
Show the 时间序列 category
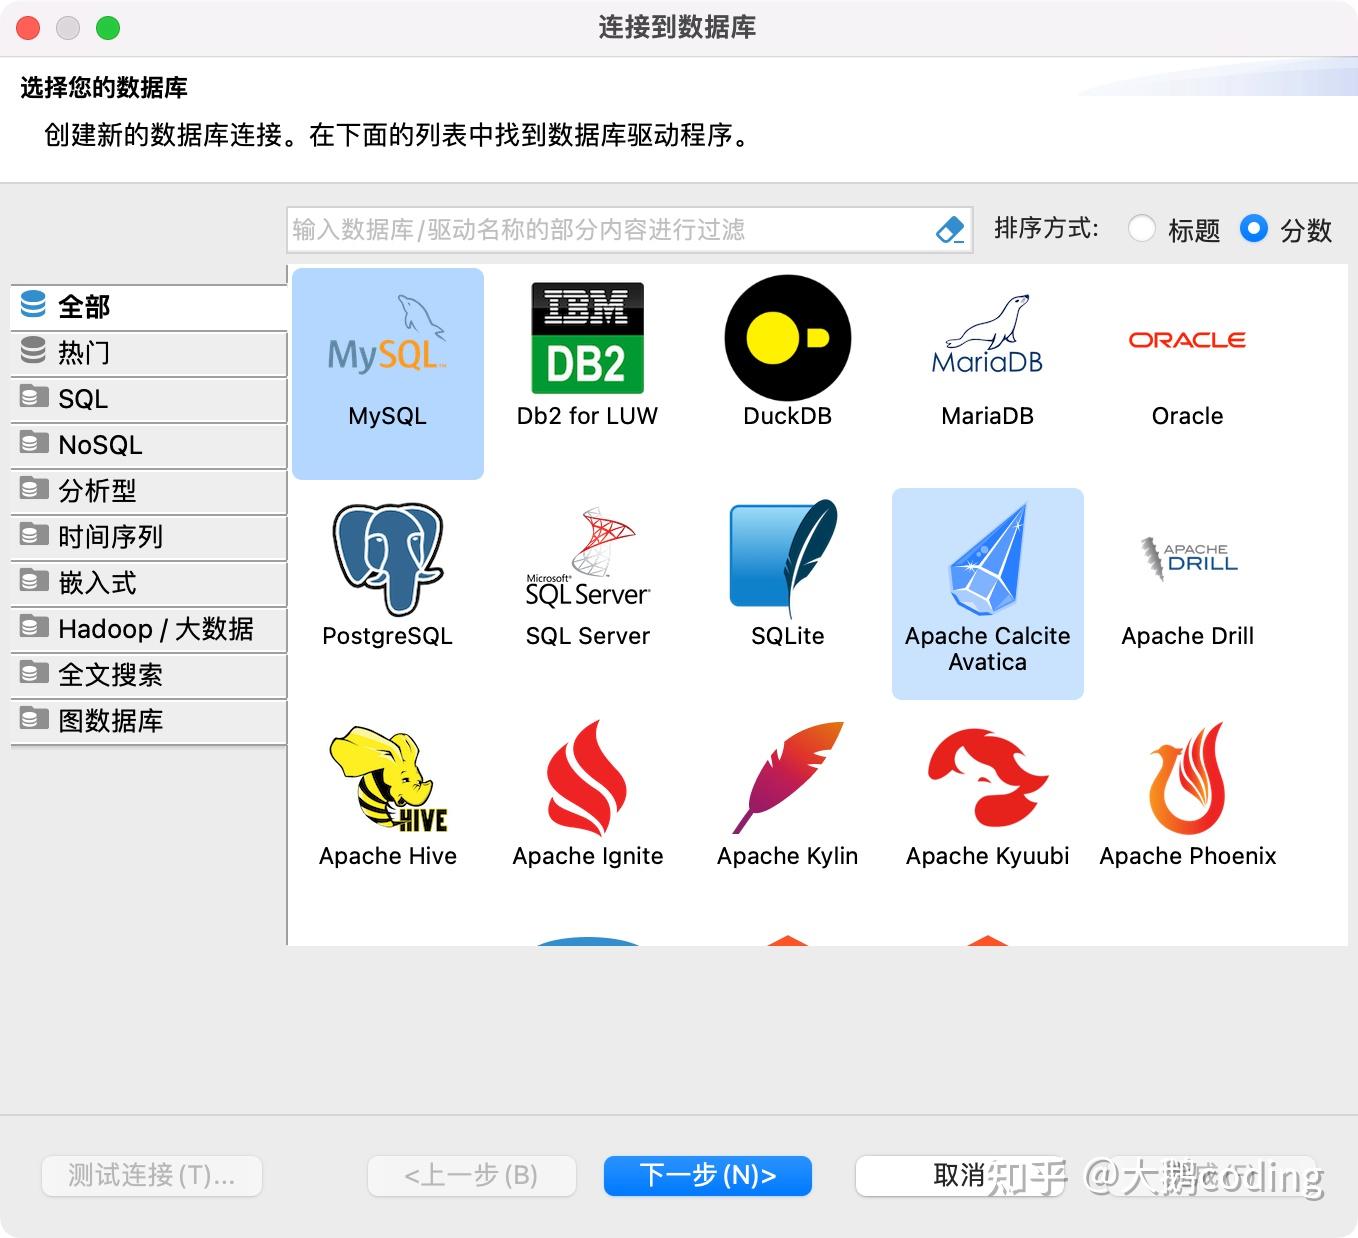click(x=148, y=537)
